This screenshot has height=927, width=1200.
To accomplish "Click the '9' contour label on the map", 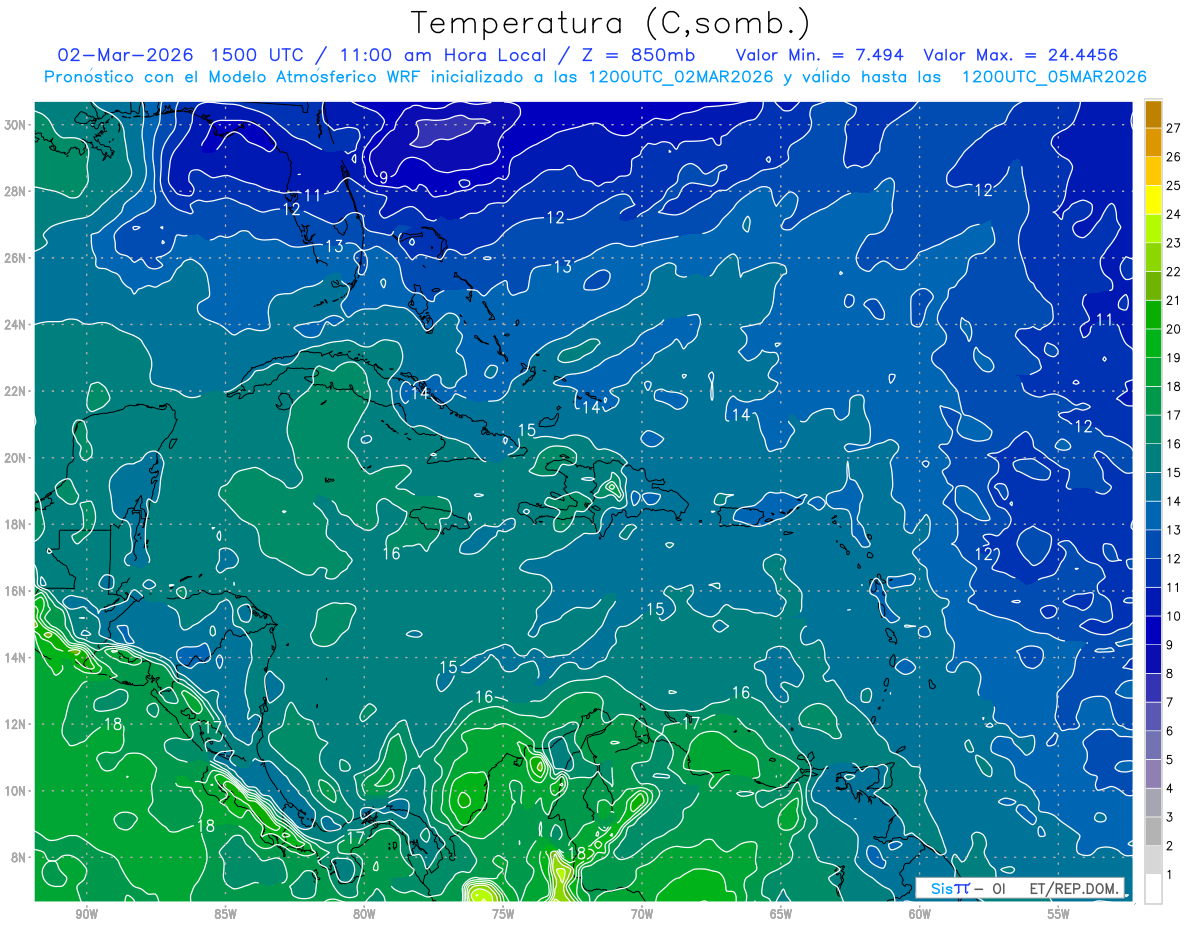I will click(x=384, y=177).
